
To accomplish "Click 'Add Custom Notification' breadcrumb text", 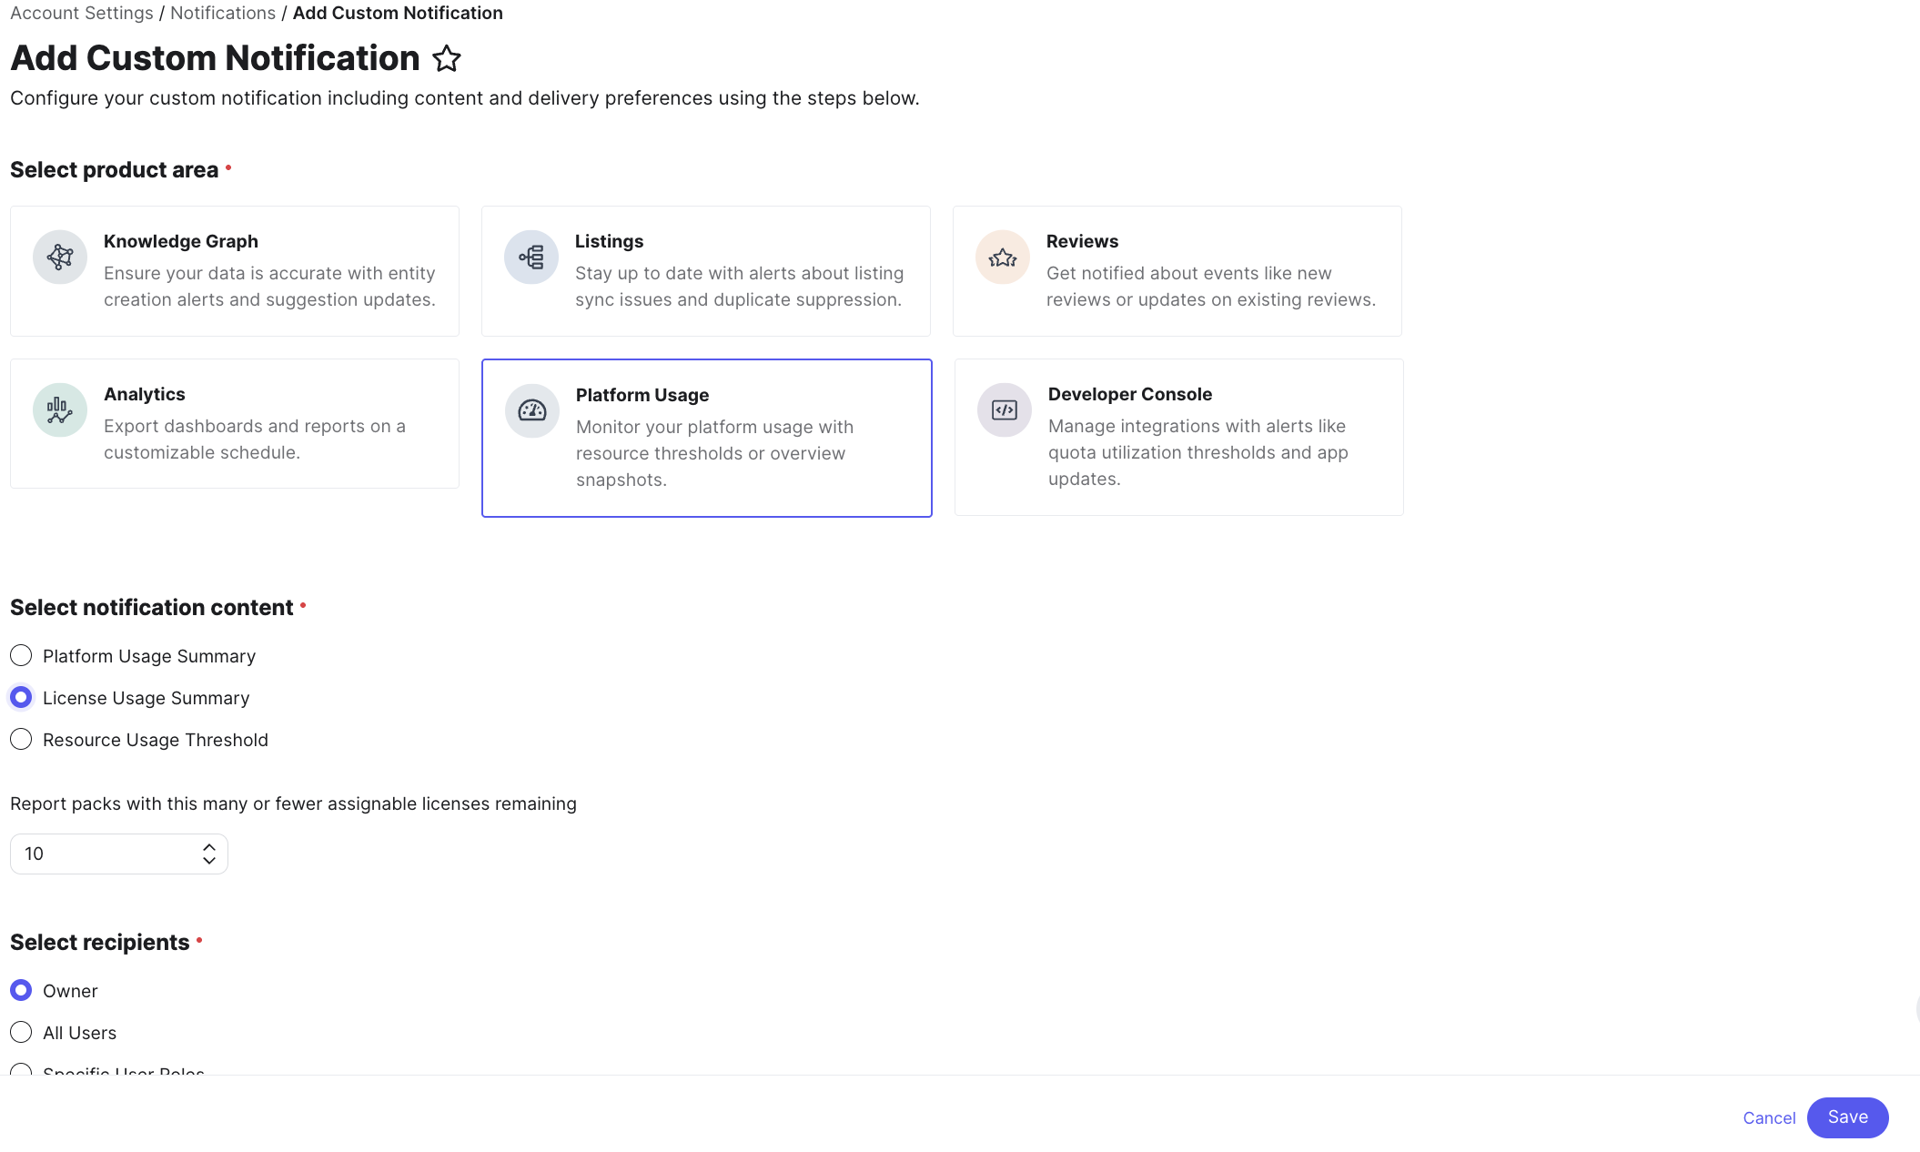I will (x=398, y=13).
